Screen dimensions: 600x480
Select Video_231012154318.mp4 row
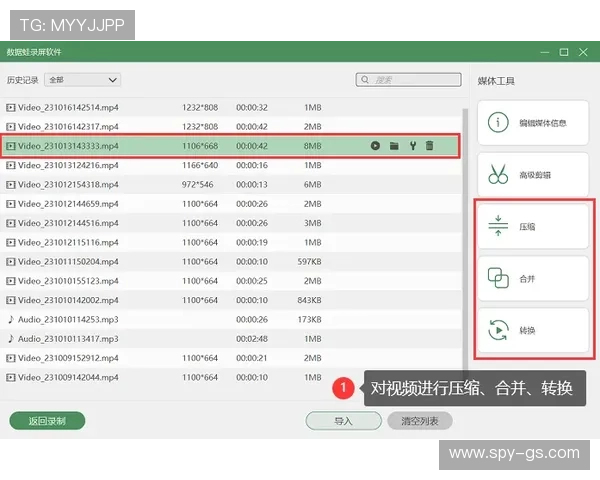click(231, 184)
